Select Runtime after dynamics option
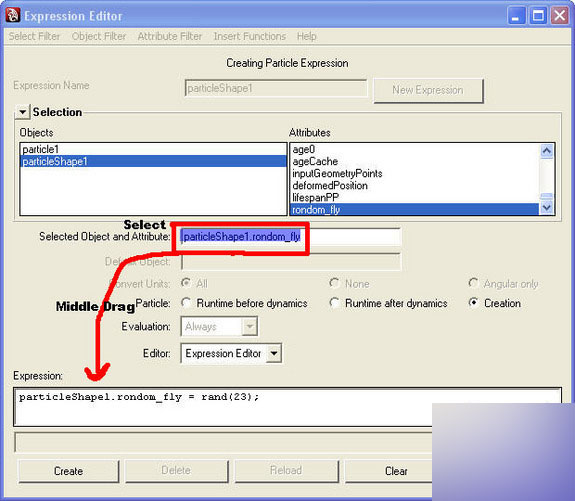575x501 pixels. tap(334, 303)
